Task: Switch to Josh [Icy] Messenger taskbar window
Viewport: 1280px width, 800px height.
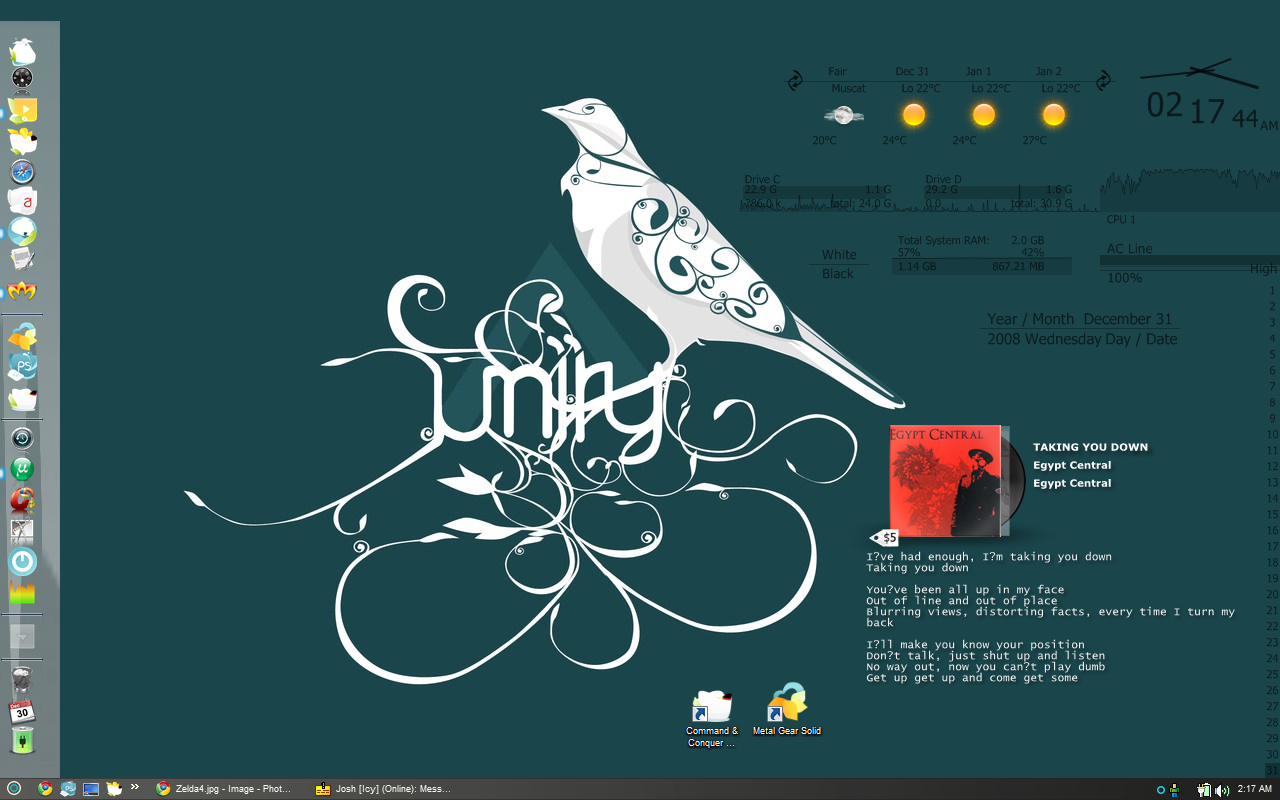Action: coord(383,789)
